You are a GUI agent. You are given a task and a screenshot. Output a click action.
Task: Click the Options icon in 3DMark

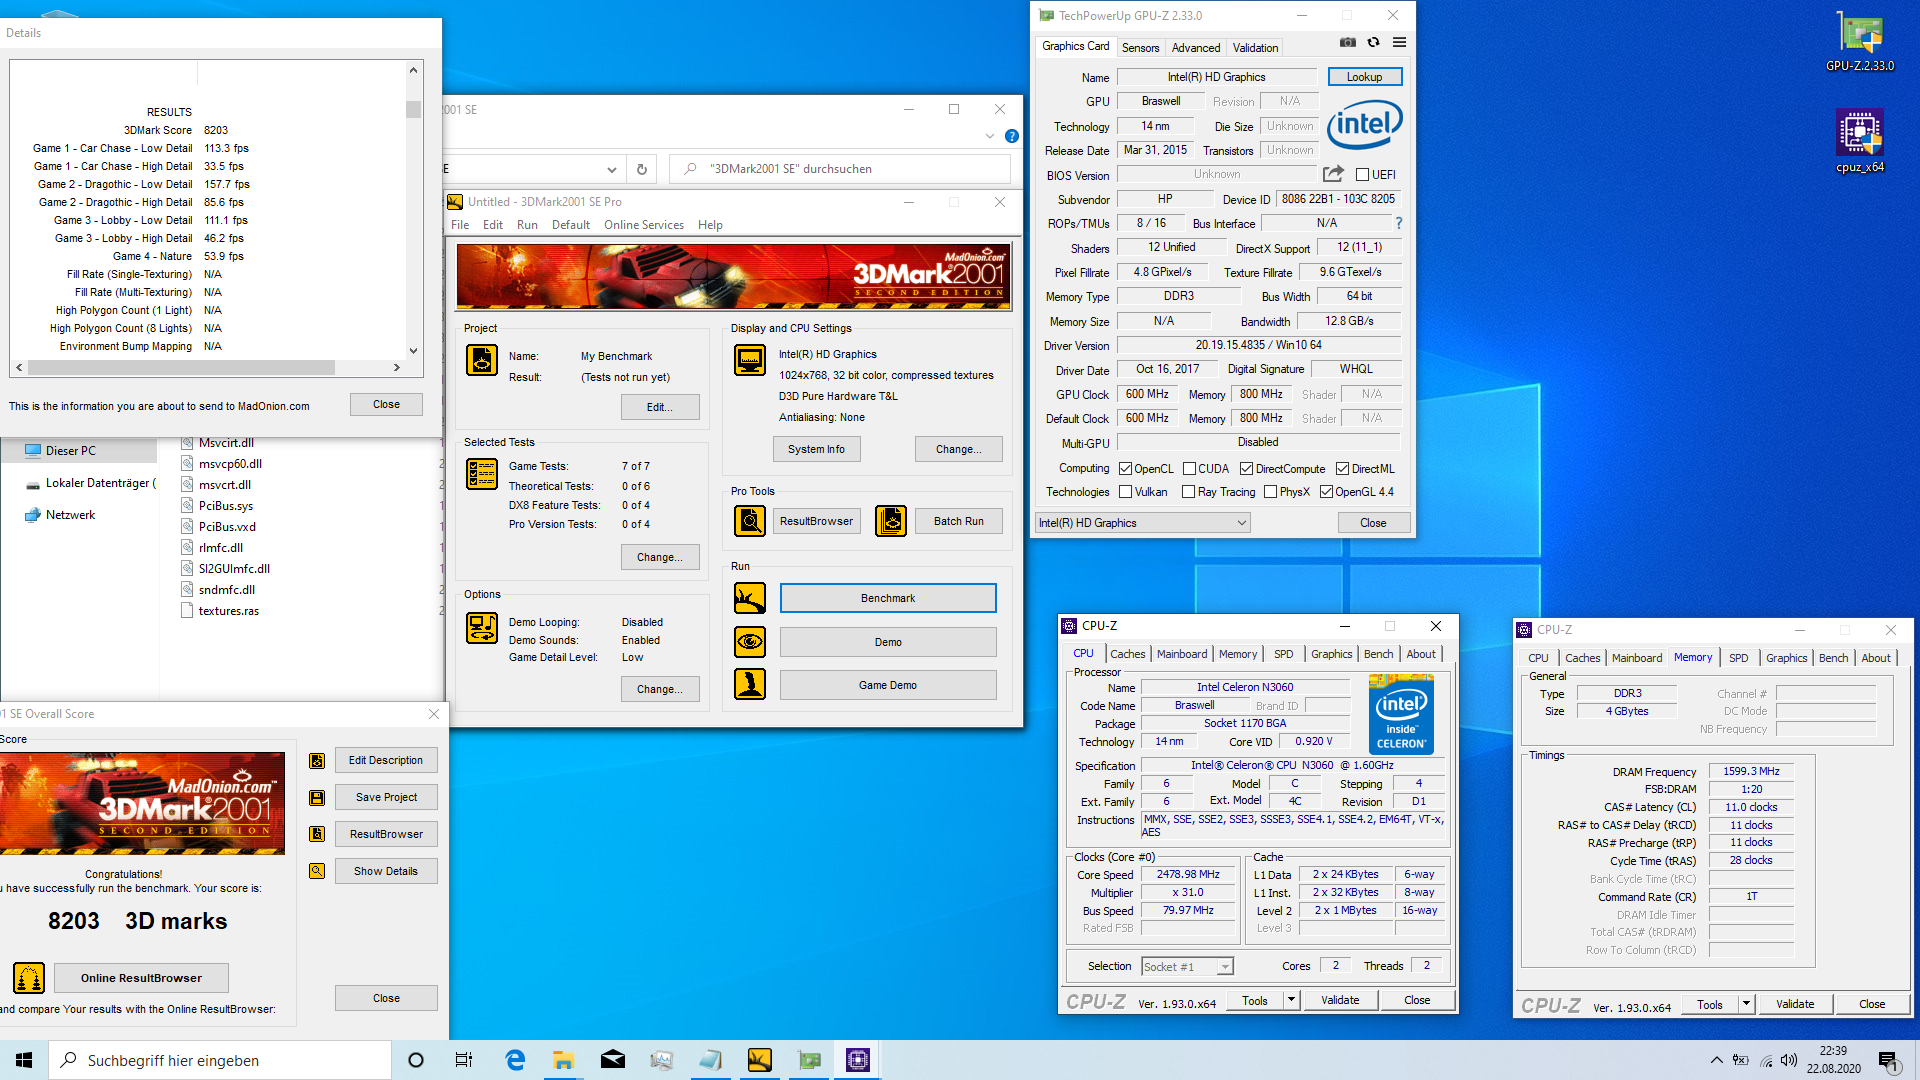pos(482,628)
